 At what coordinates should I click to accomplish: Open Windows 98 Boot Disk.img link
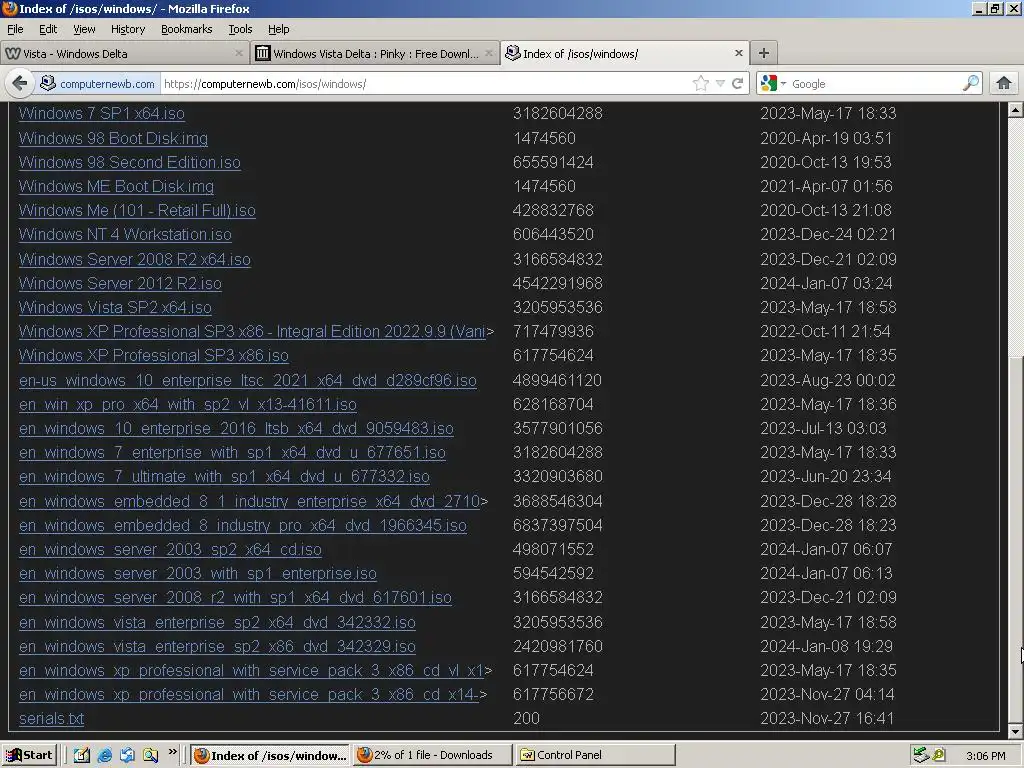(x=114, y=138)
